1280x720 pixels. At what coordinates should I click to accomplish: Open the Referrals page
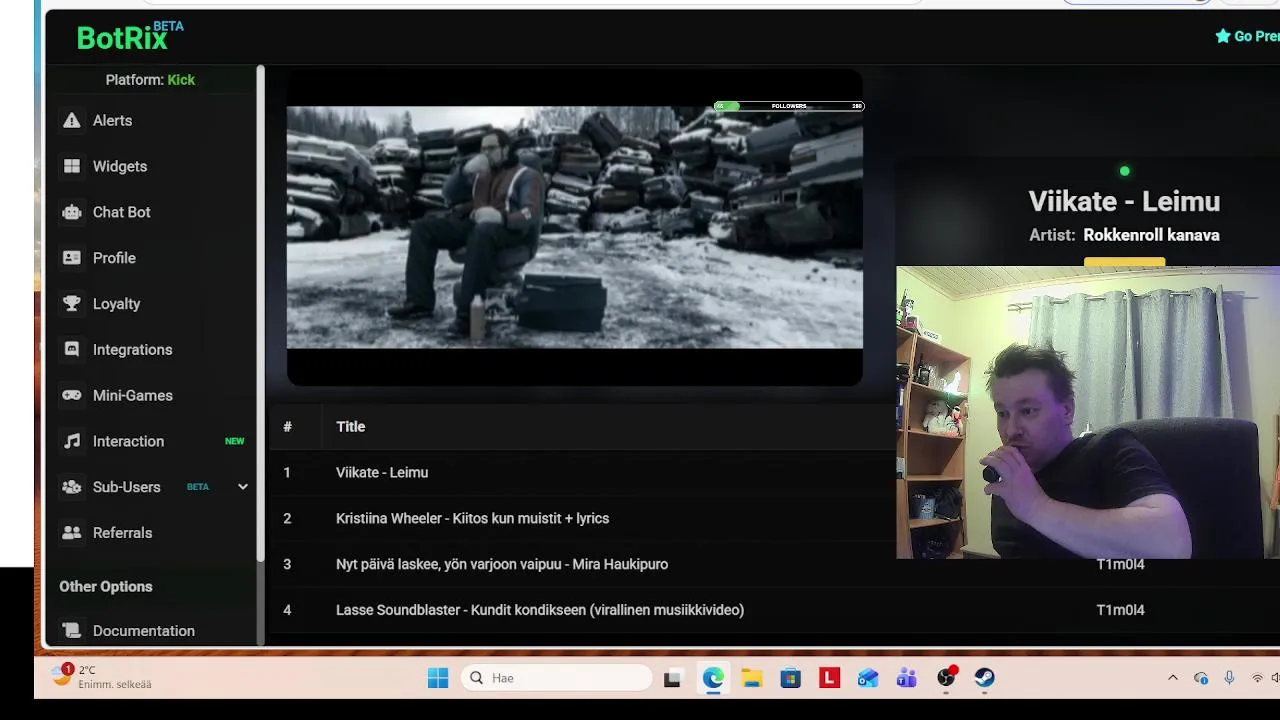click(122, 533)
